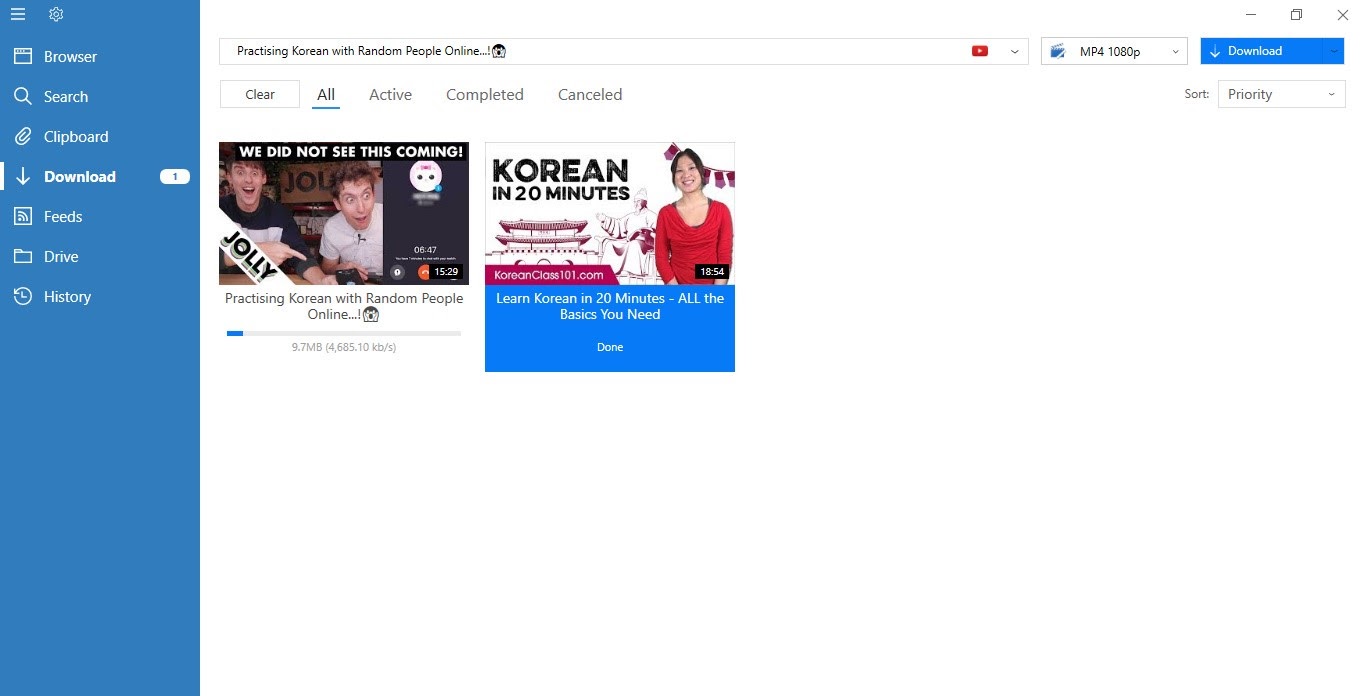Click the Browser window icon in sidebar
The width and height of the screenshot is (1360, 696).
pos(23,57)
